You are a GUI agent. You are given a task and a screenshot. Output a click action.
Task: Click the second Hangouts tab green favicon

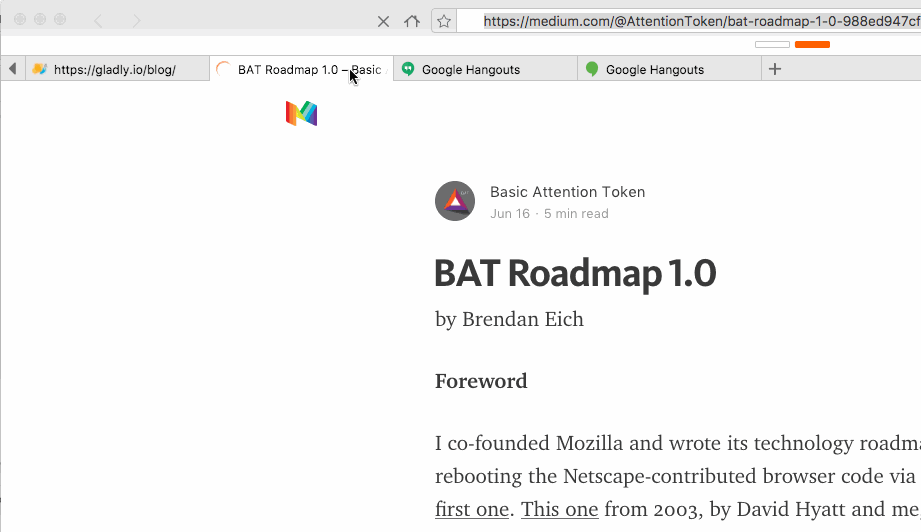tap(591, 69)
